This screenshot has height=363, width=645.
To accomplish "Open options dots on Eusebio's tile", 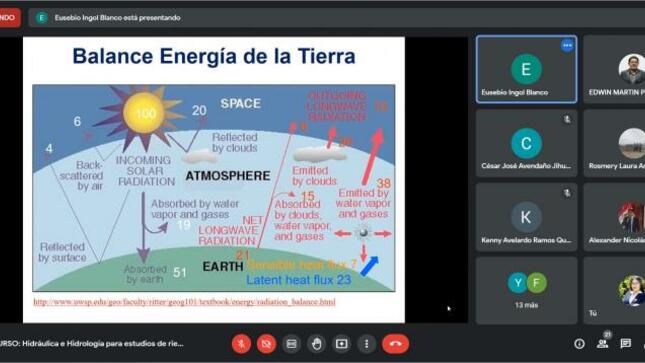I will [567, 45].
